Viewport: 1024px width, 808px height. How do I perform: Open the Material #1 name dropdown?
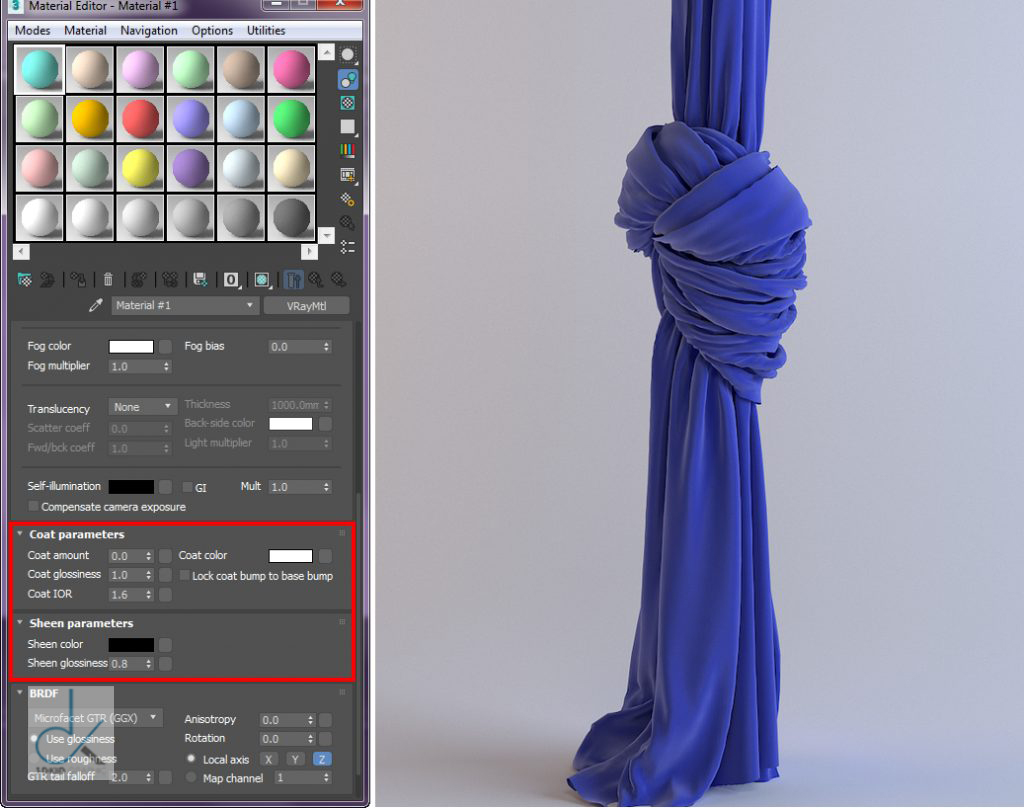pyautogui.click(x=185, y=305)
